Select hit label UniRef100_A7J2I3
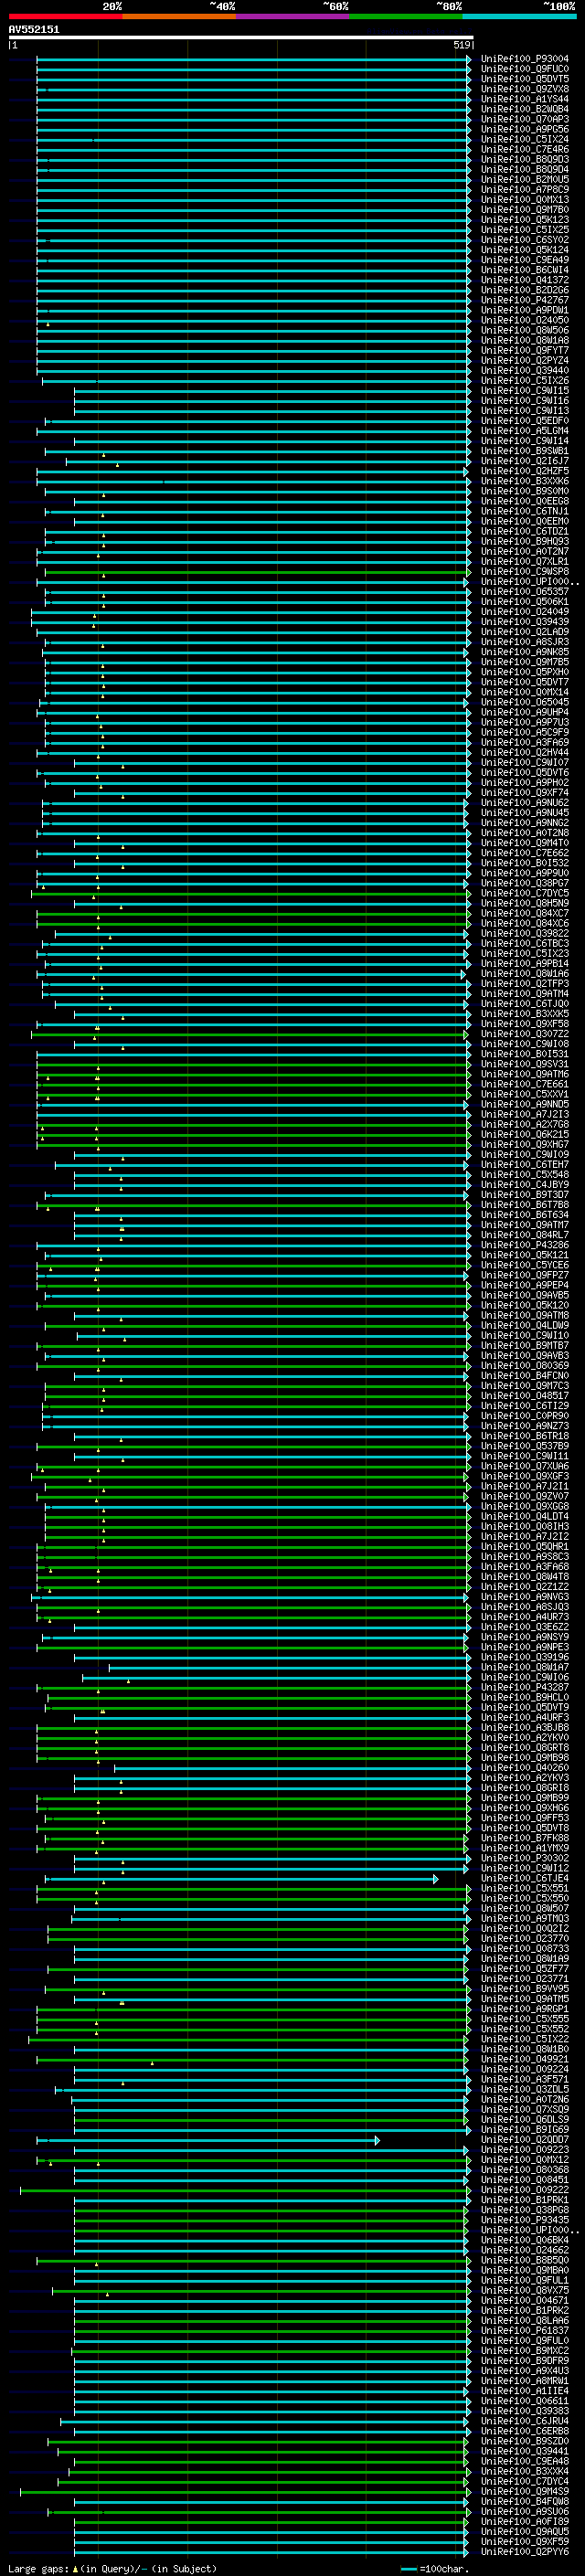 point(525,1114)
